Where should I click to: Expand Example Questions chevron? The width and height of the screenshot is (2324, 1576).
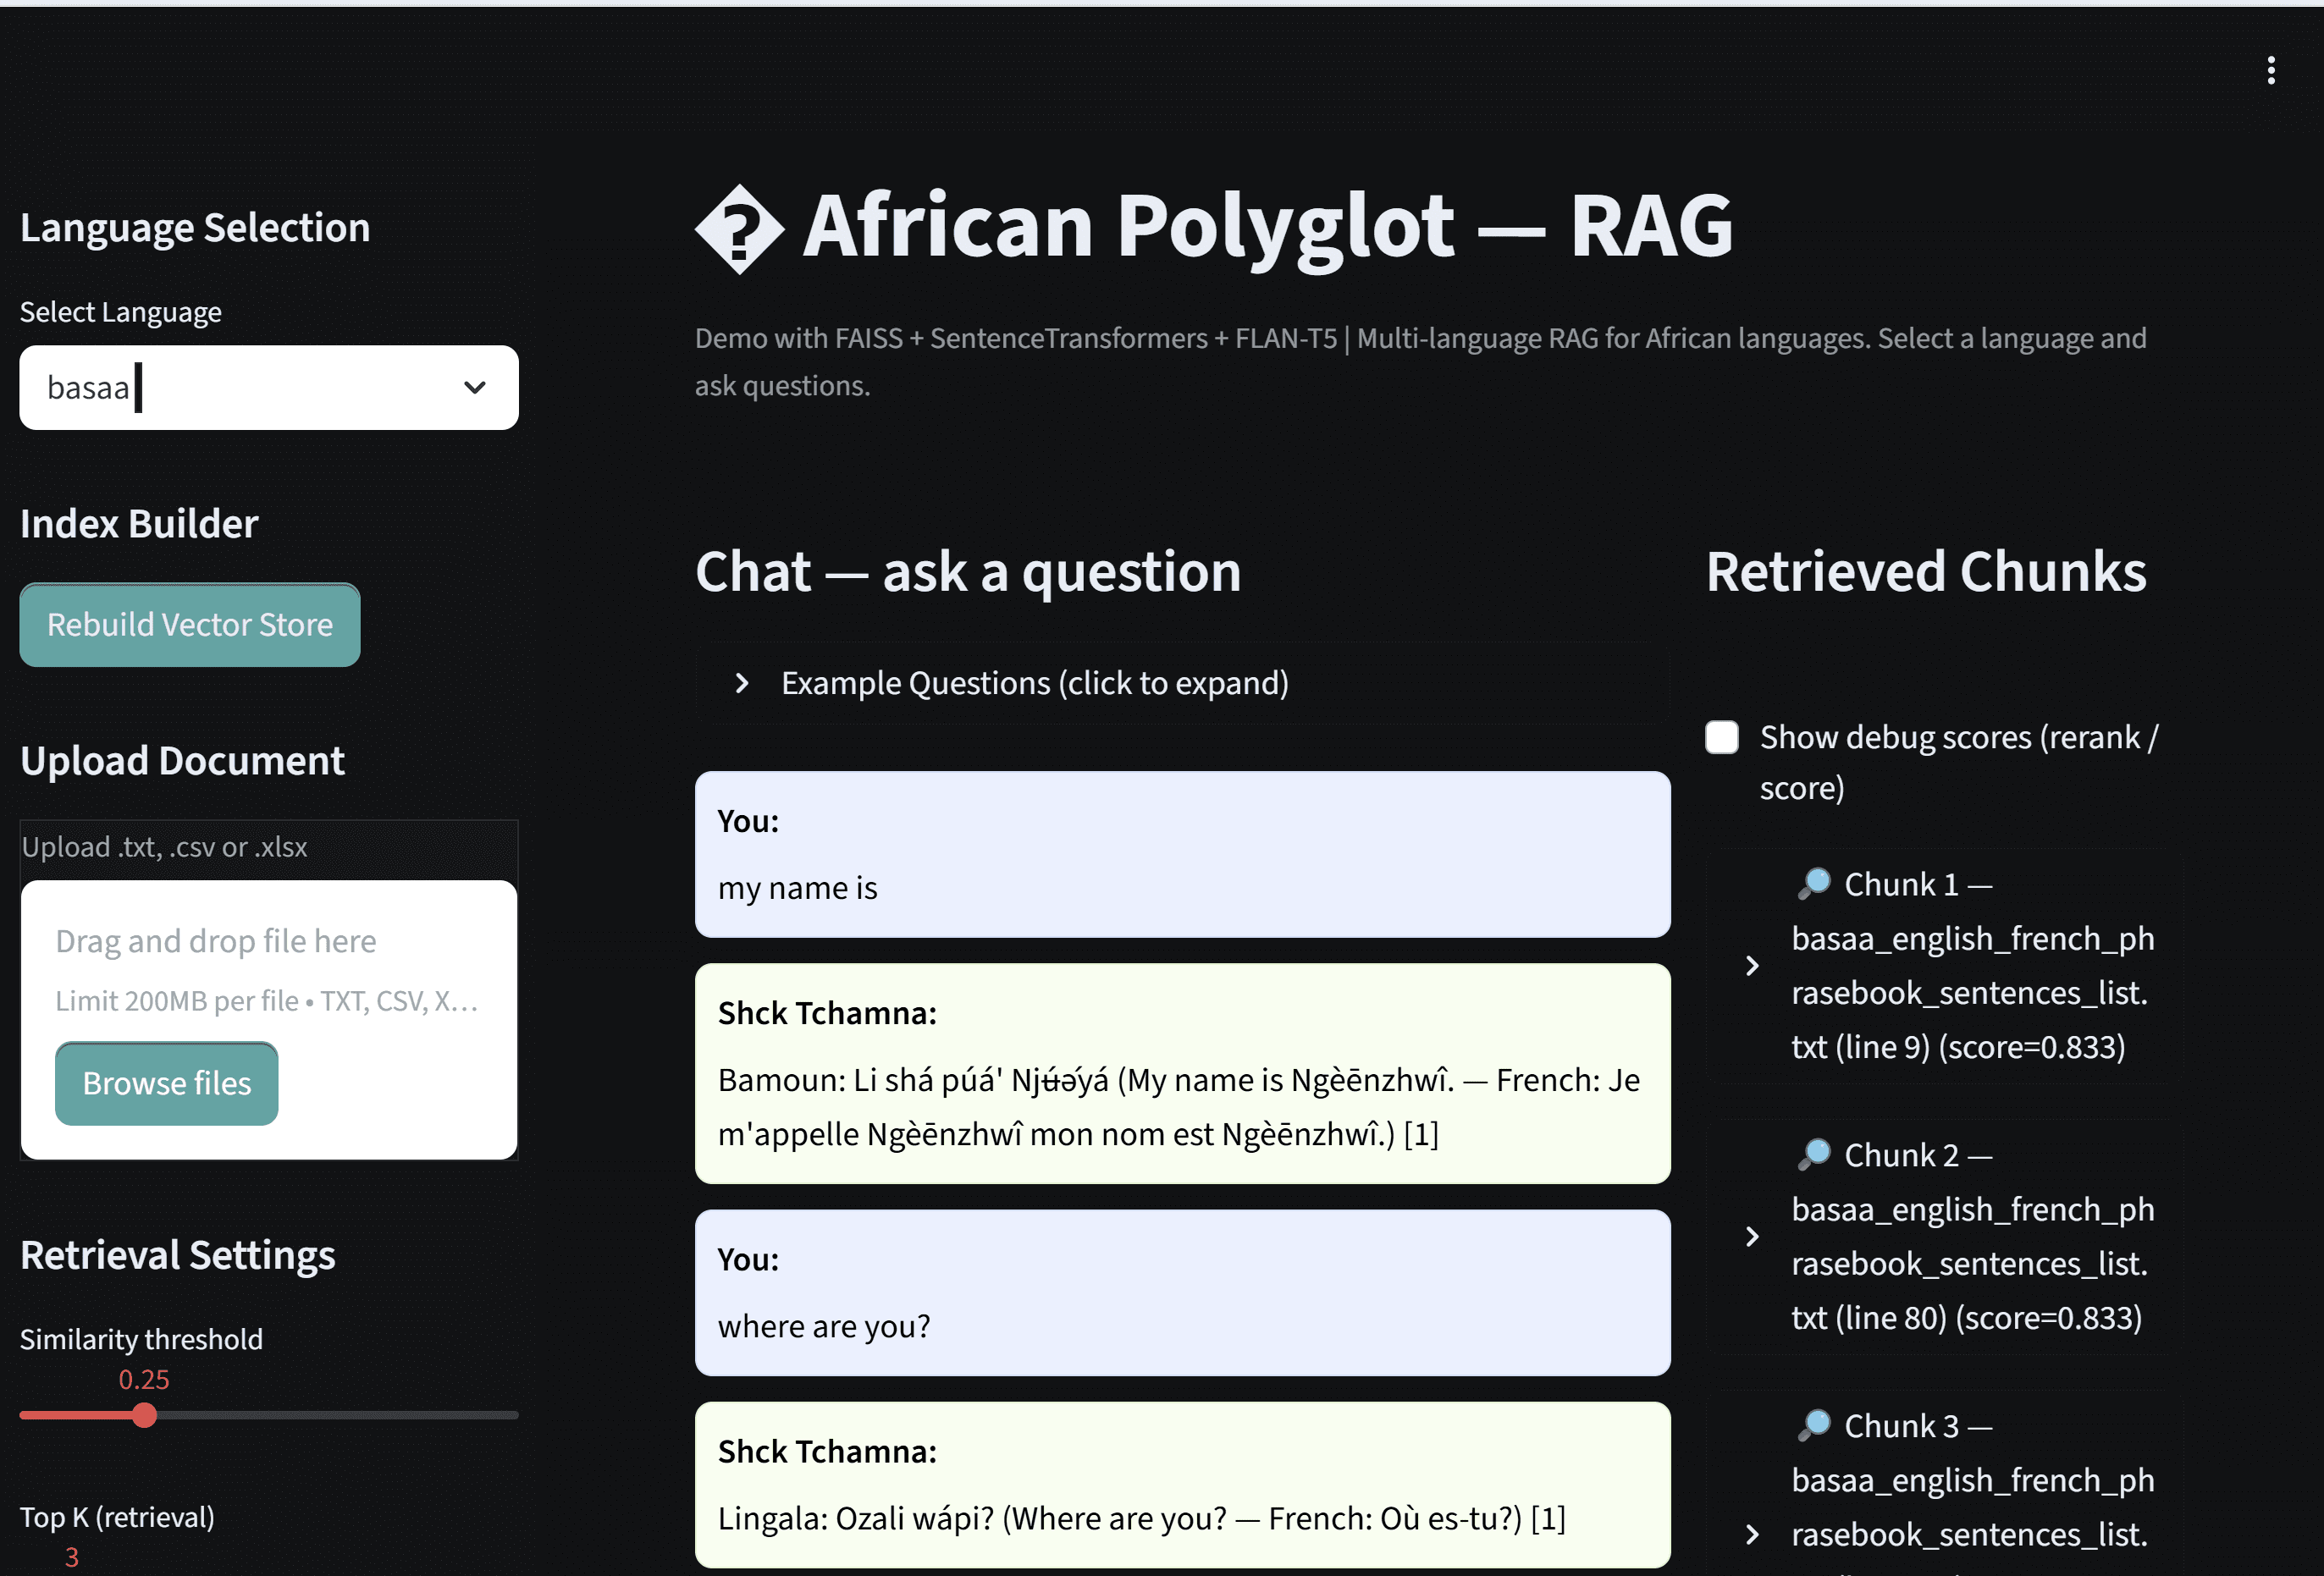pos(742,683)
